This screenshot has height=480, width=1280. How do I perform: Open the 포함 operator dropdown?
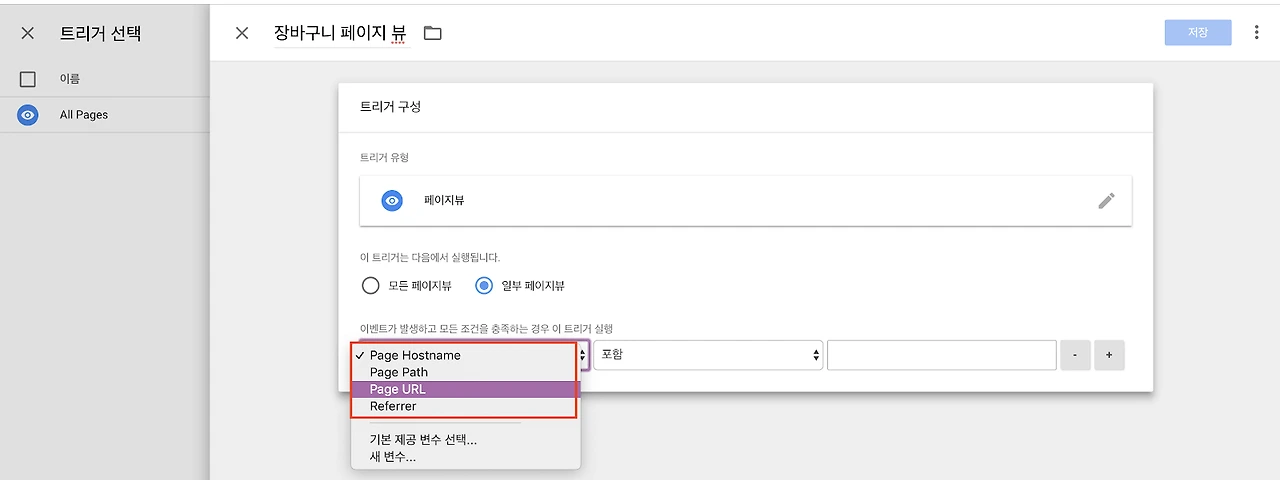(708, 355)
